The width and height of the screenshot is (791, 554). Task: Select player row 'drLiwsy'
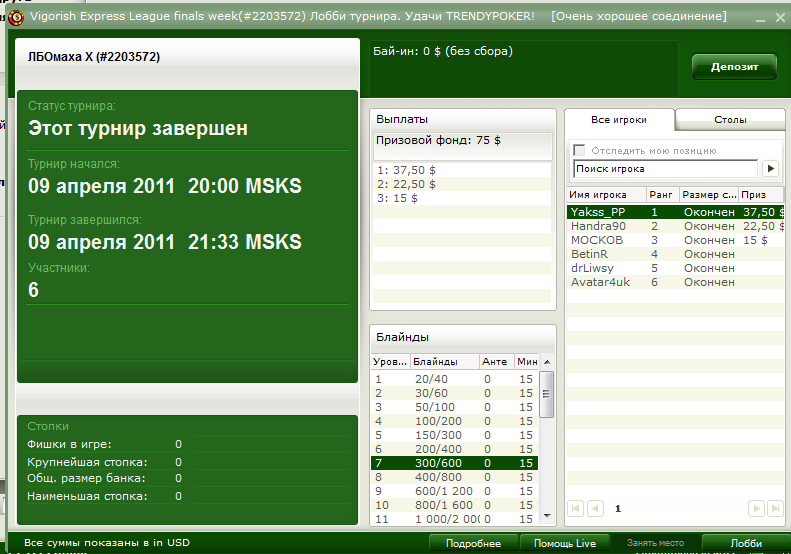(x=675, y=268)
